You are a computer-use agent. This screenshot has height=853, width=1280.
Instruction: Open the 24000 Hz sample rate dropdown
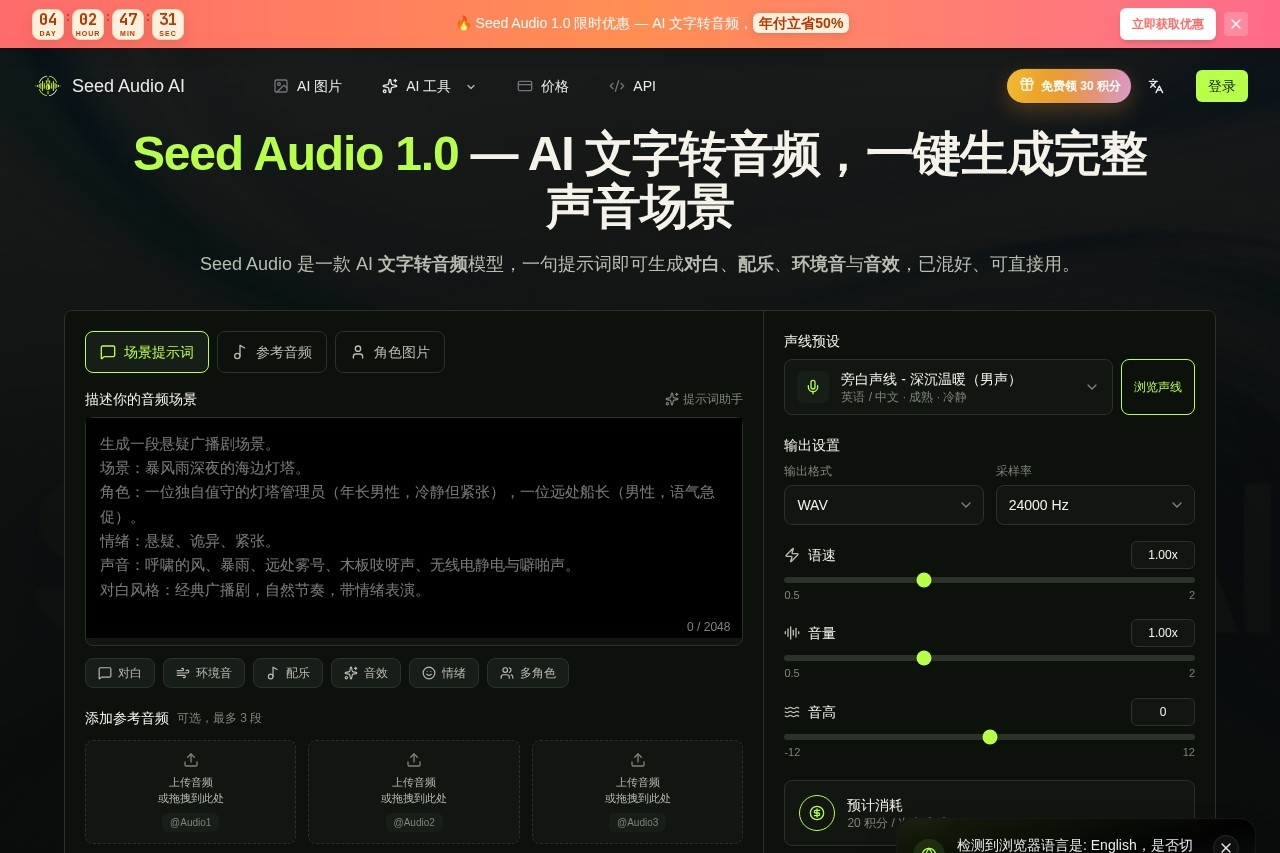[x=1095, y=505]
